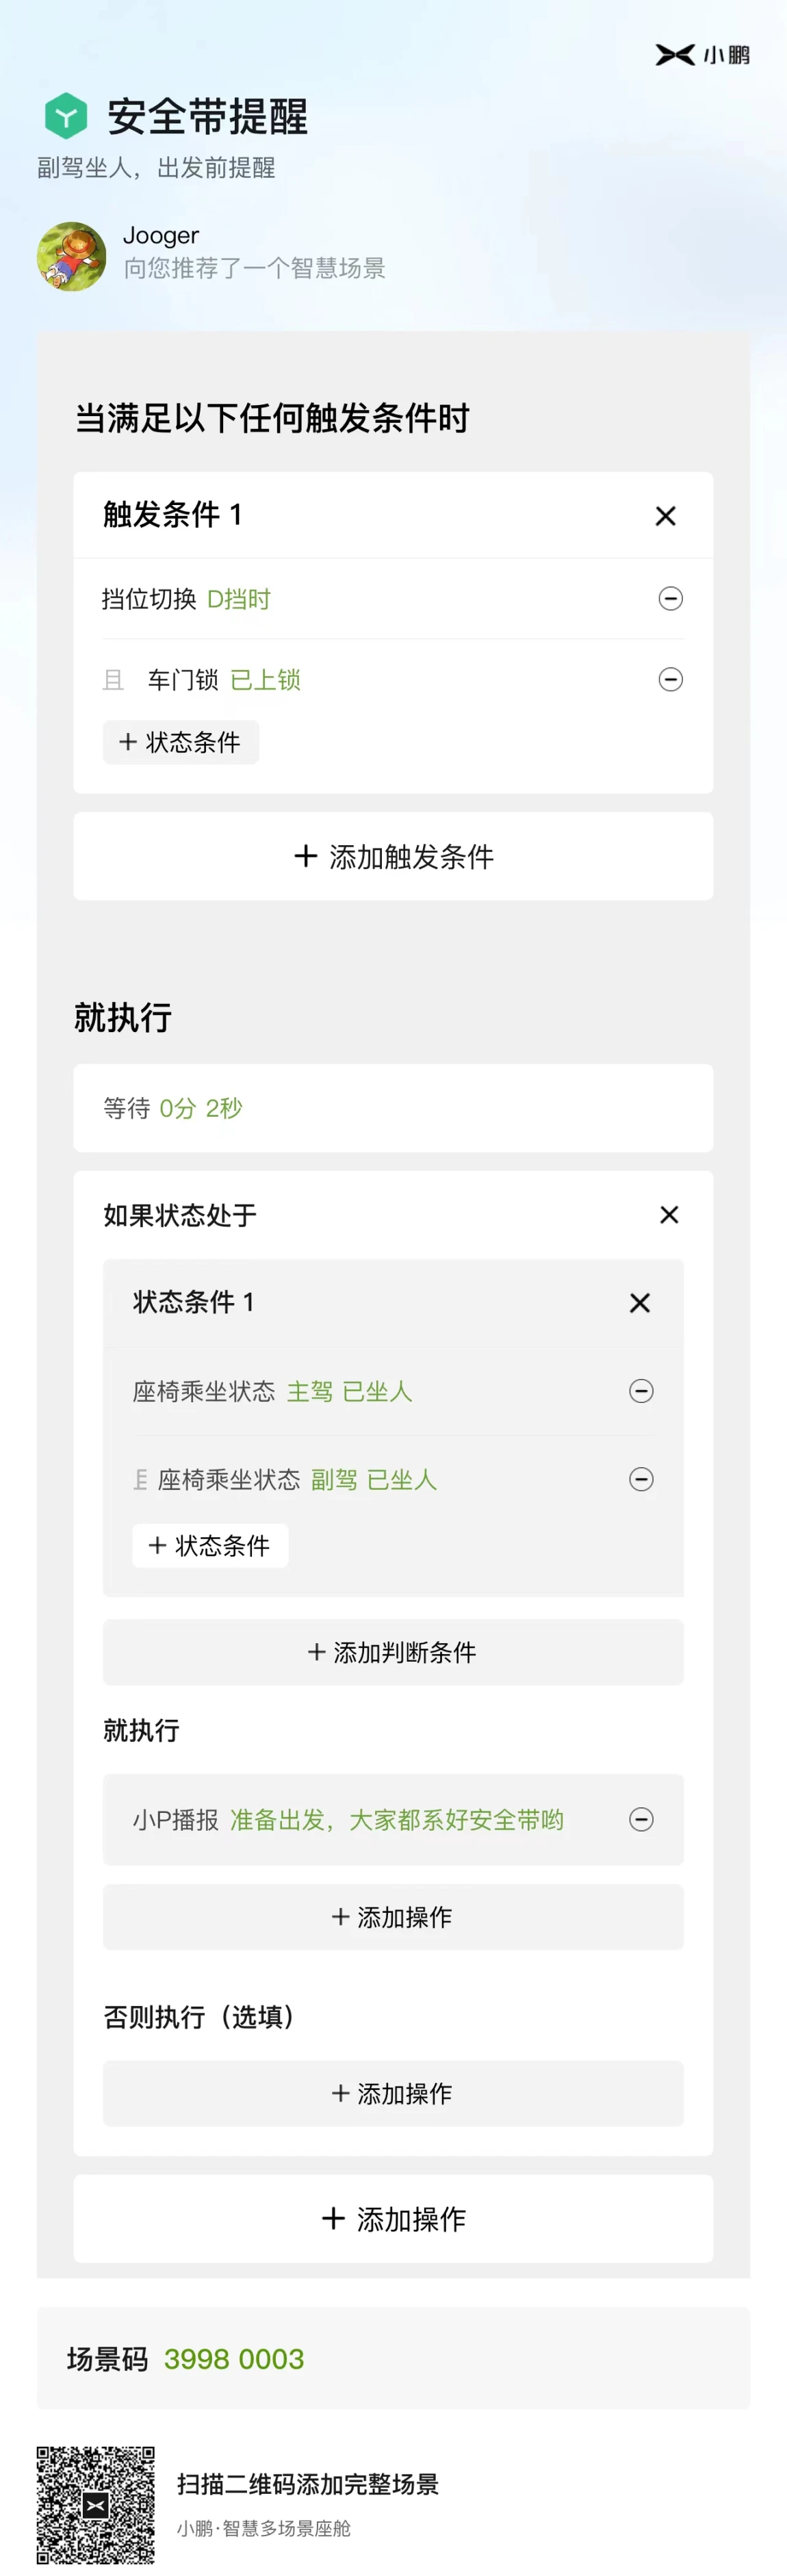Change the D挡时 gear value
This screenshot has height=2576, width=787.
click(x=239, y=599)
